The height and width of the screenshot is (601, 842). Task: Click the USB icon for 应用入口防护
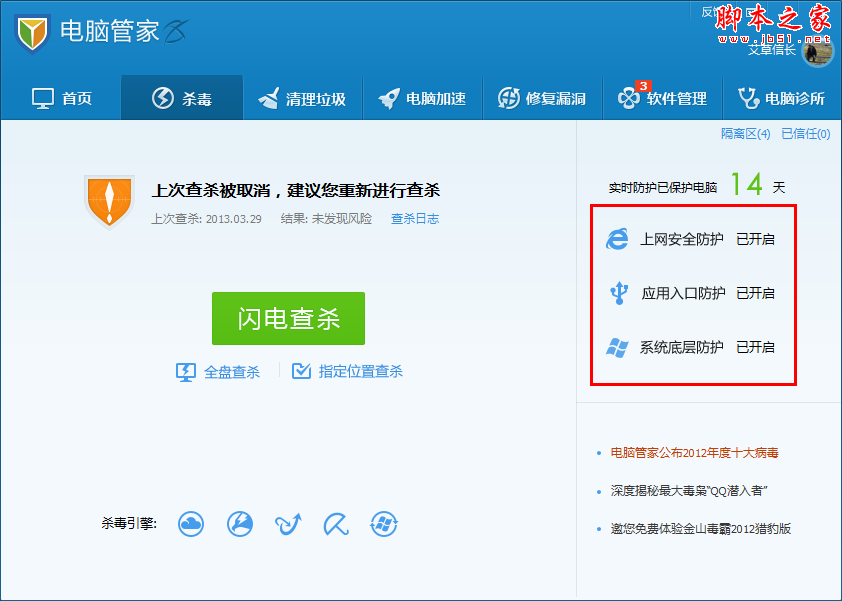point(619,293)
